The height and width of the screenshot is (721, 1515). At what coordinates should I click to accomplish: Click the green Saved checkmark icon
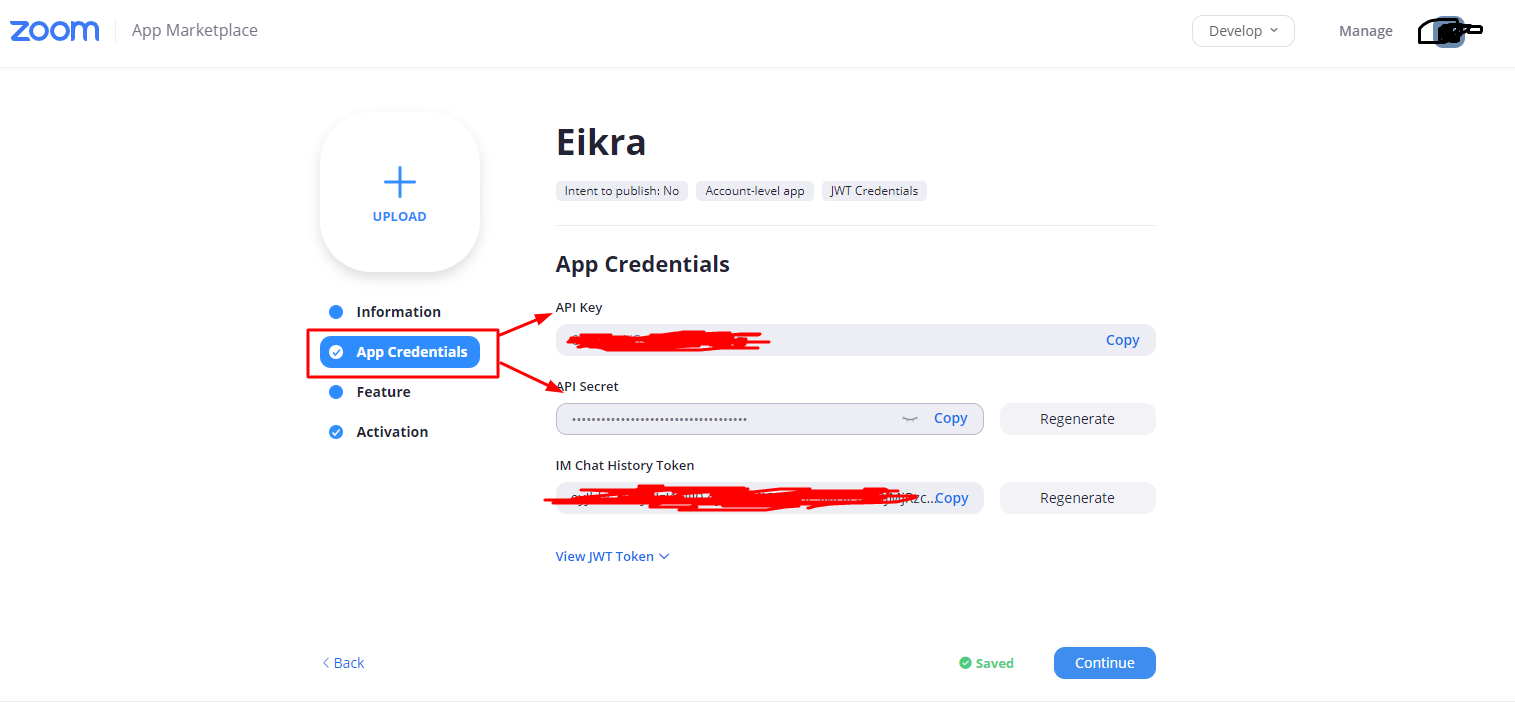(x=965, y=663)
